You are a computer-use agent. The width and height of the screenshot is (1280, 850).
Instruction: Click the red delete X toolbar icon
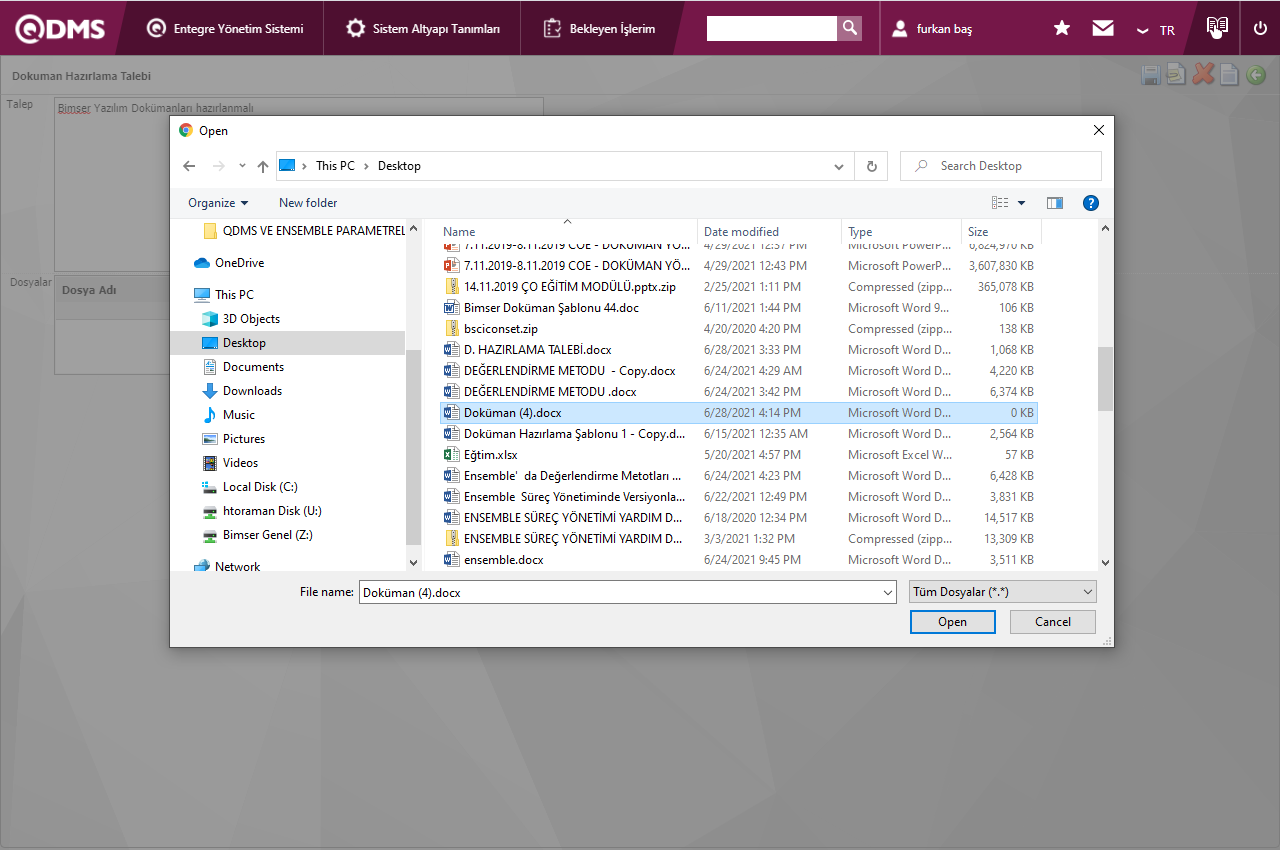[x=1203, y=74]
